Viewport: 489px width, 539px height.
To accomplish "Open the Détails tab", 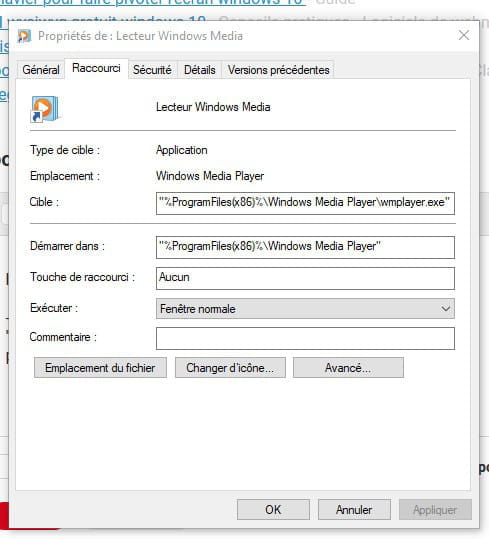I will (x=199, y=70).
